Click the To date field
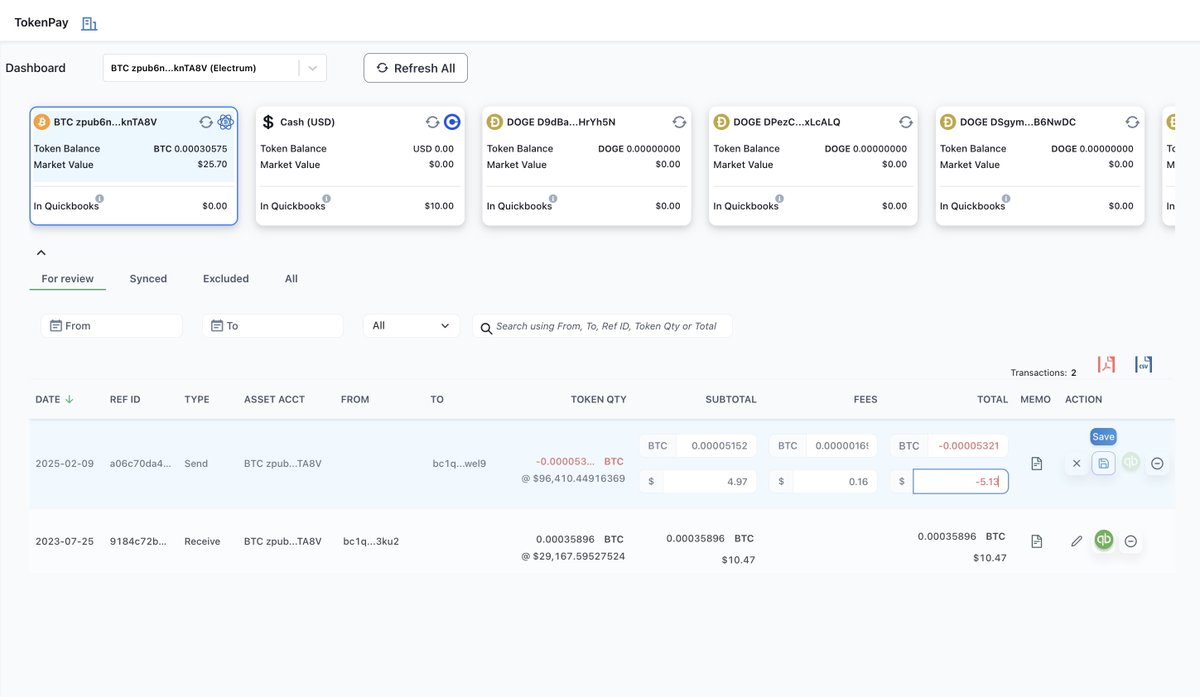 tap(273, 326)
